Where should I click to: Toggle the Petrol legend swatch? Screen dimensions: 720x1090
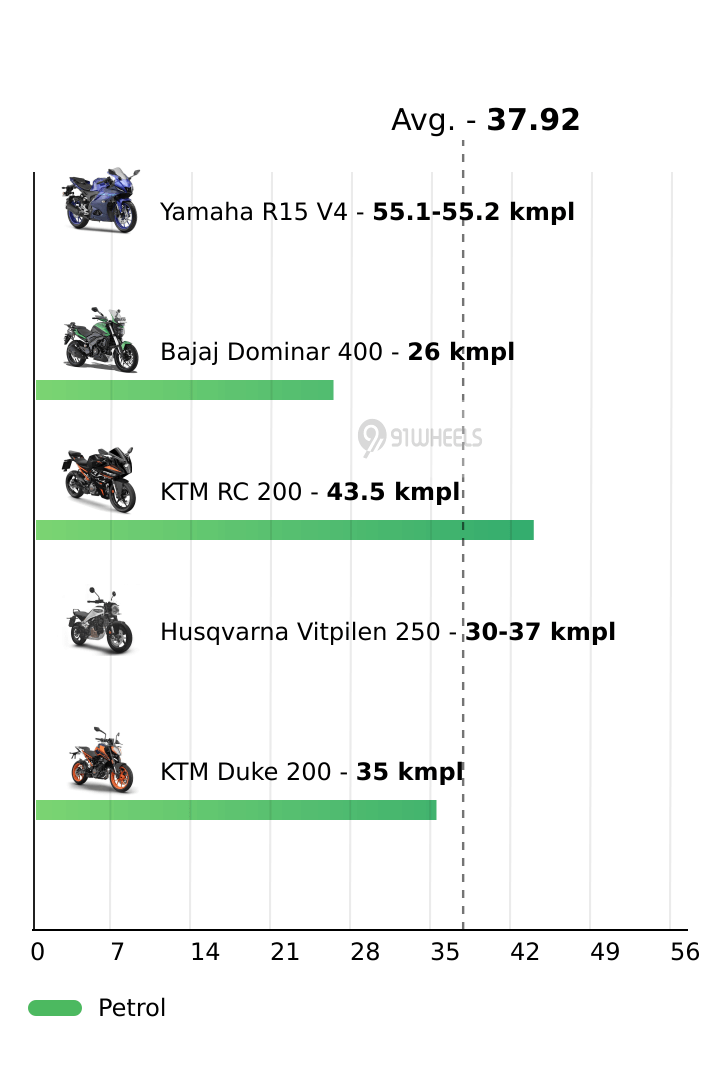click(x=55, y=1008)
